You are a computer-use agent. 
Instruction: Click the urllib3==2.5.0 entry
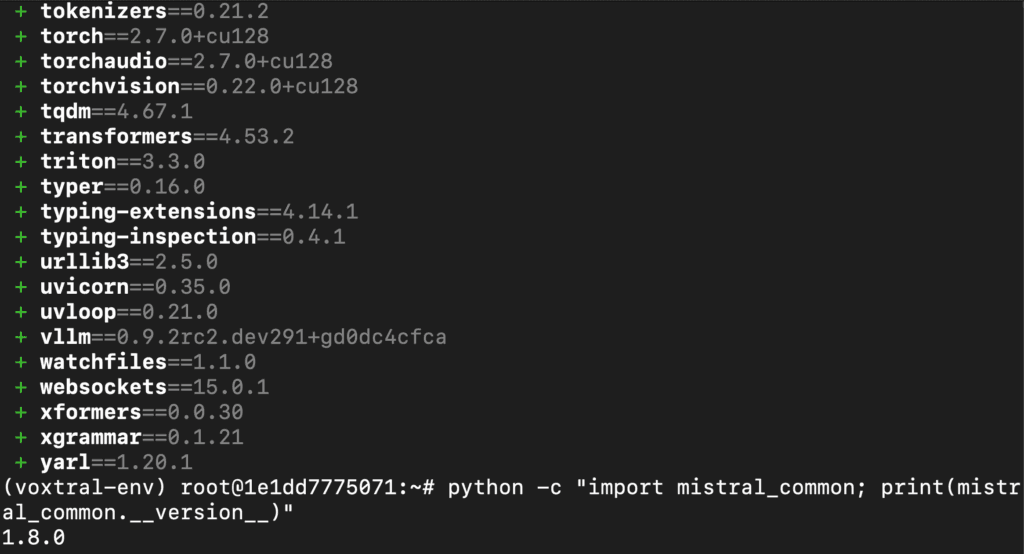129,262
